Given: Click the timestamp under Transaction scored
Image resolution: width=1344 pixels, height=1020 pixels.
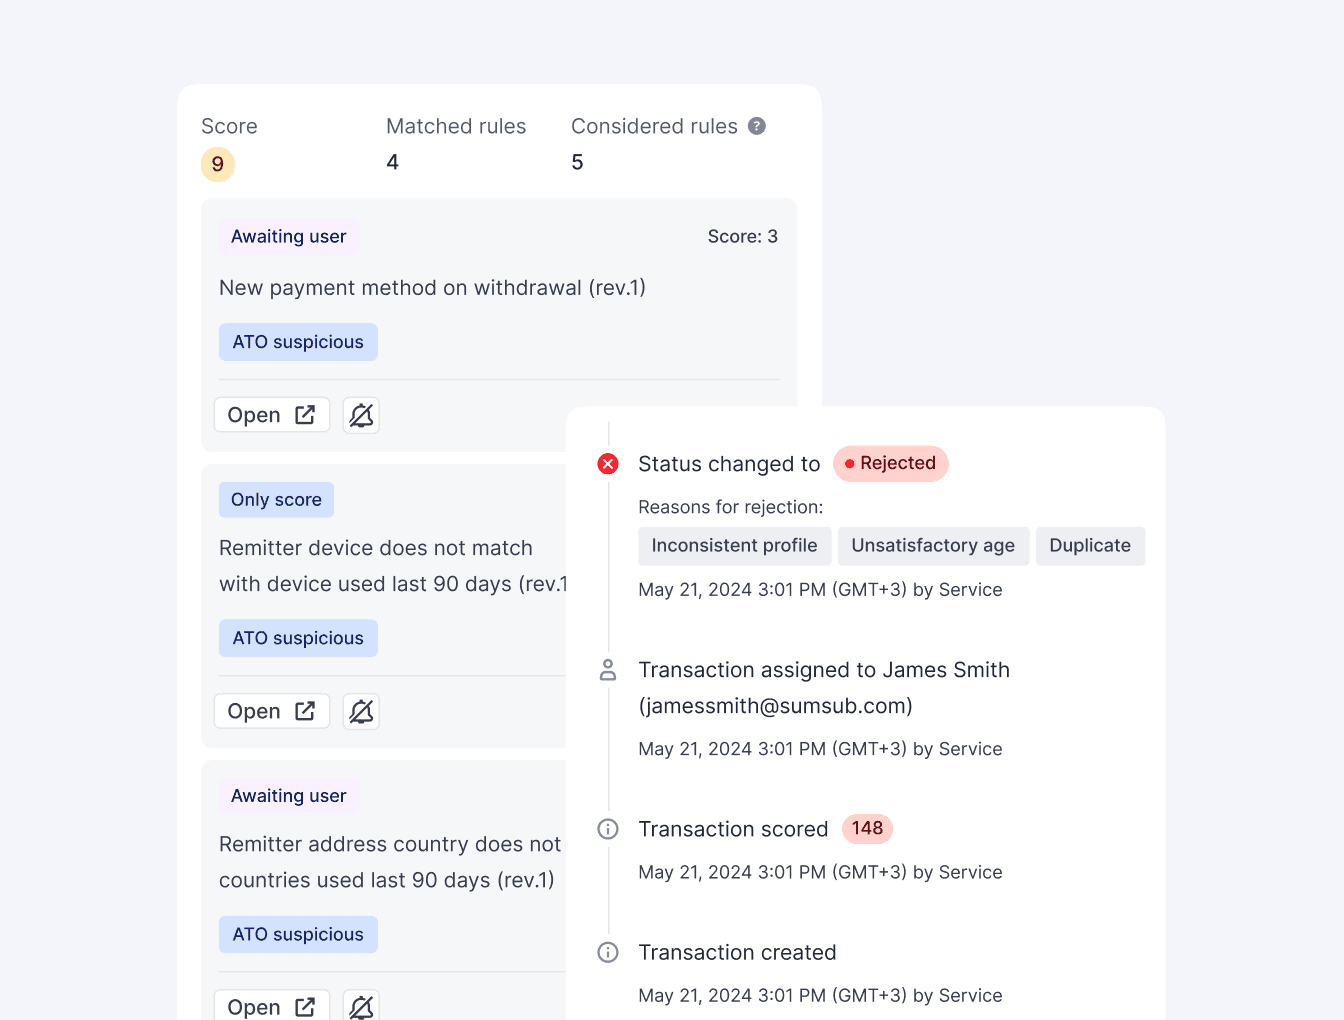Looking at the screenshot, I should click(820, 872).
